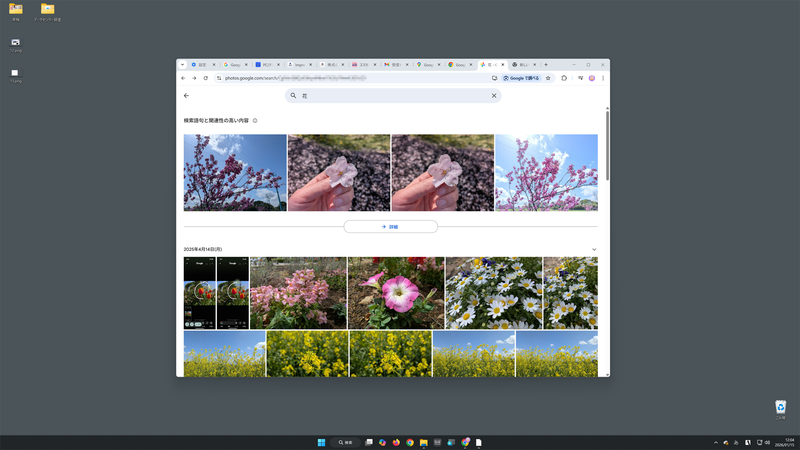Image resolution: width=800 pixels, height=450 pixels.
Task: Click the Google で調べる button in the address bar
Action: (x=521, y=78)
